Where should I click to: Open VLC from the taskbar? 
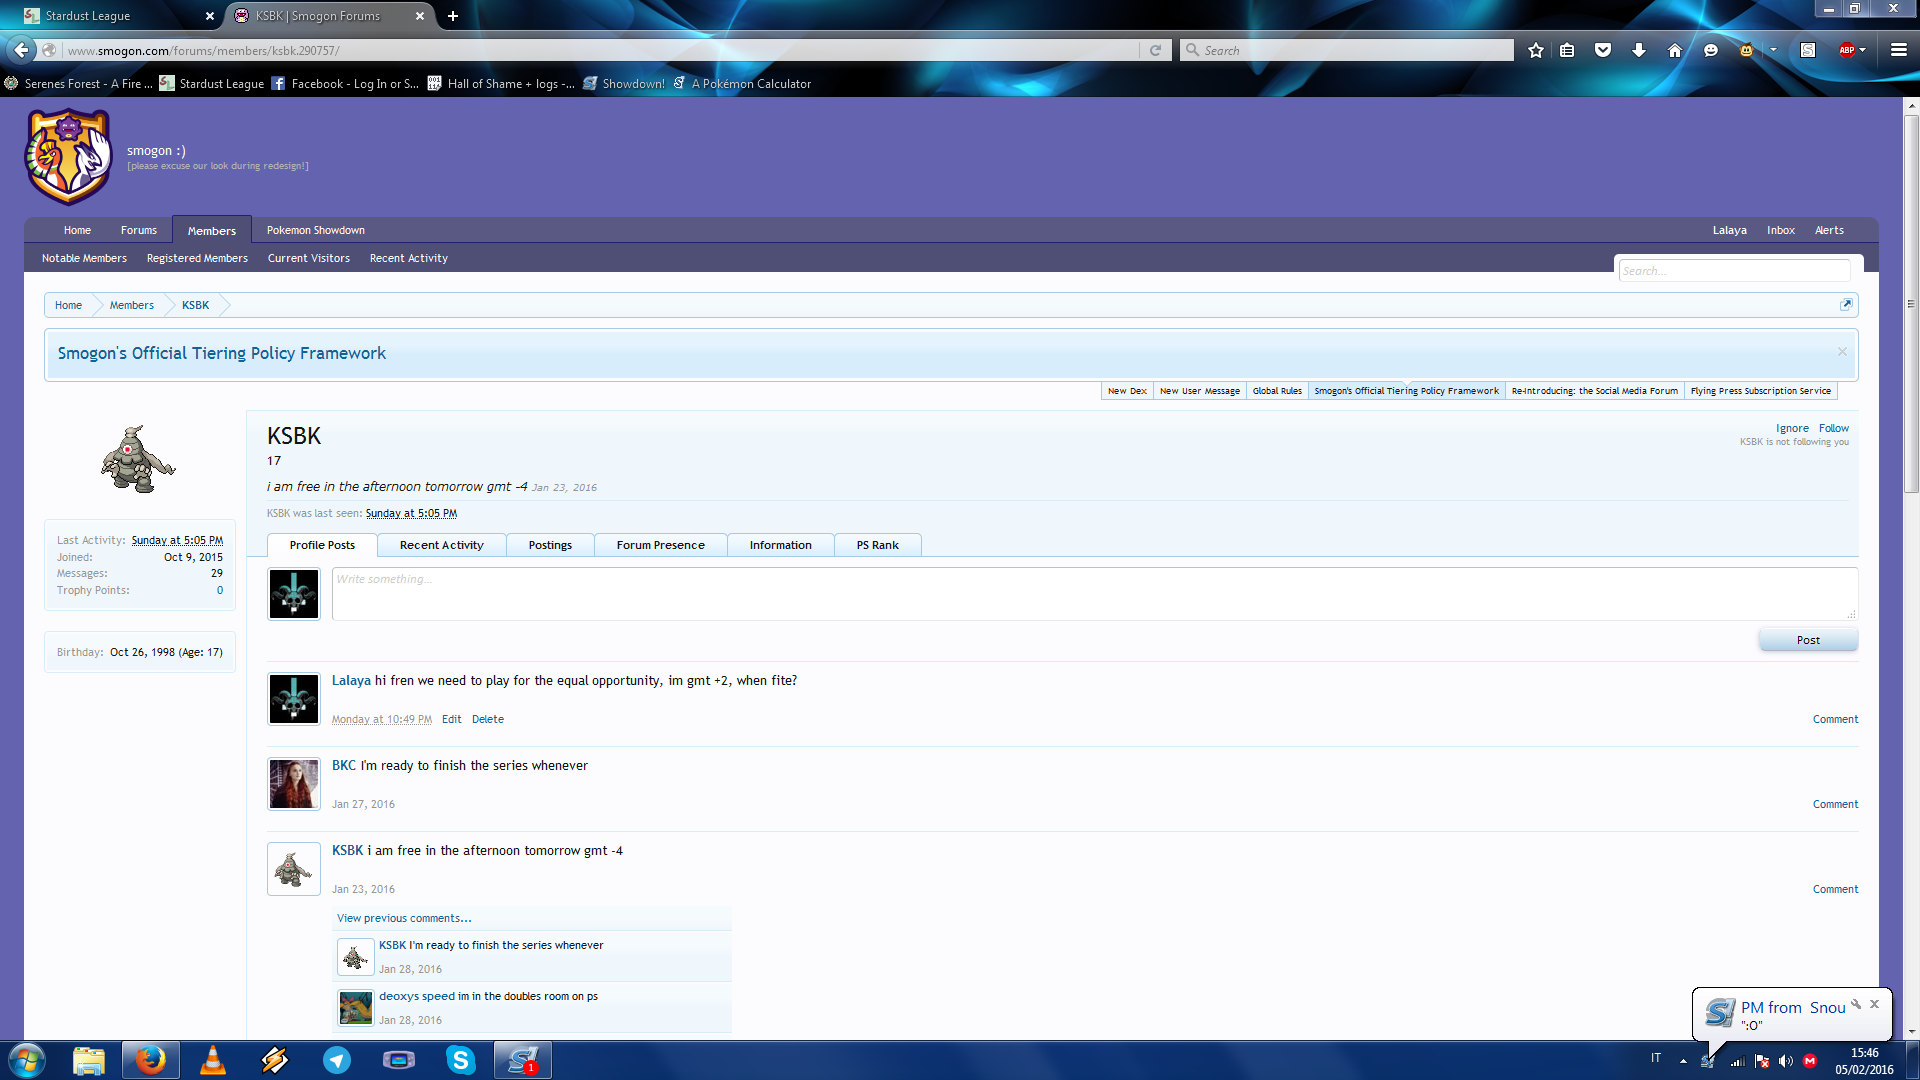click(212, 1060)
